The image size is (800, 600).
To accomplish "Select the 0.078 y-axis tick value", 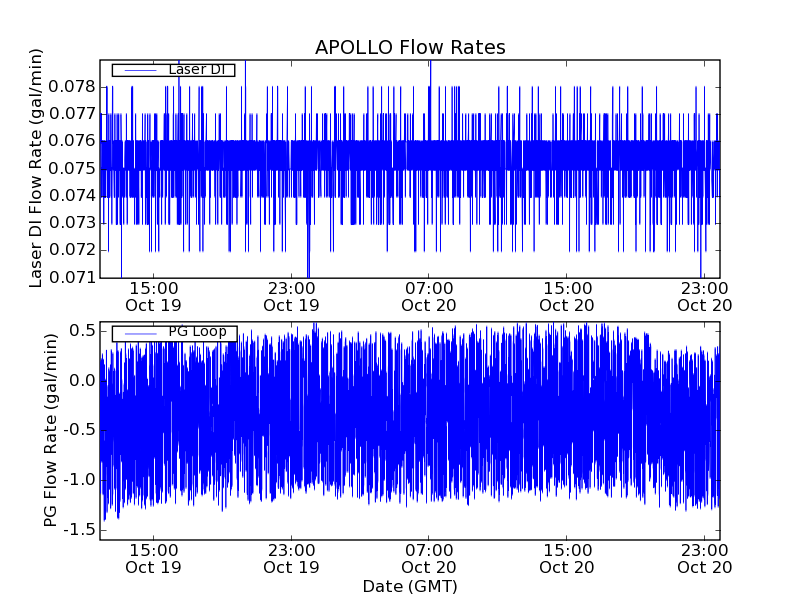I will pos(72,87).
